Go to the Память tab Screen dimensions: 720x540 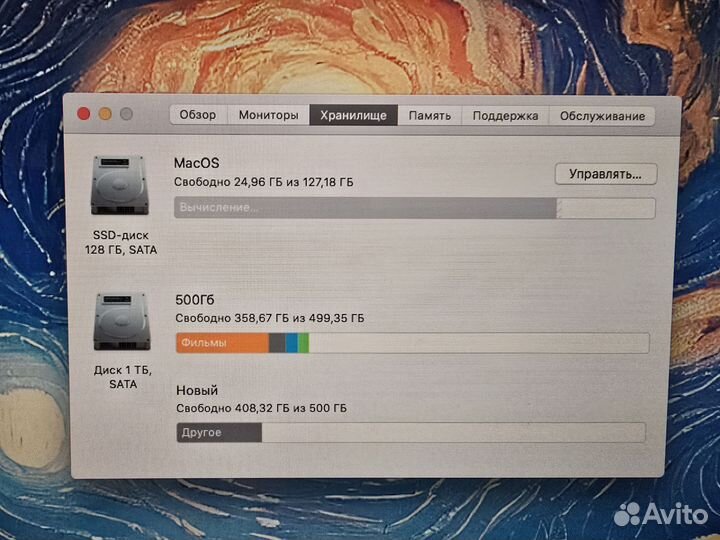pos(429,116)
